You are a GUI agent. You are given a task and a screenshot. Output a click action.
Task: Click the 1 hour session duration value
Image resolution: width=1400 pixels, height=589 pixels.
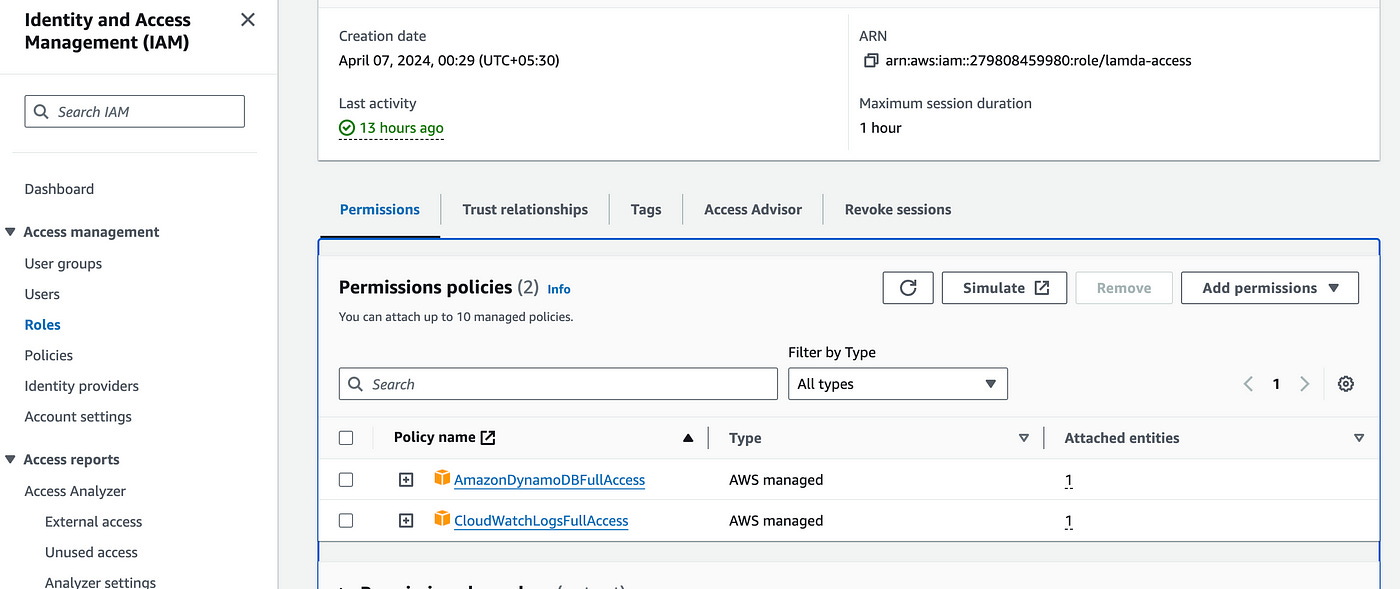(880, 128)
